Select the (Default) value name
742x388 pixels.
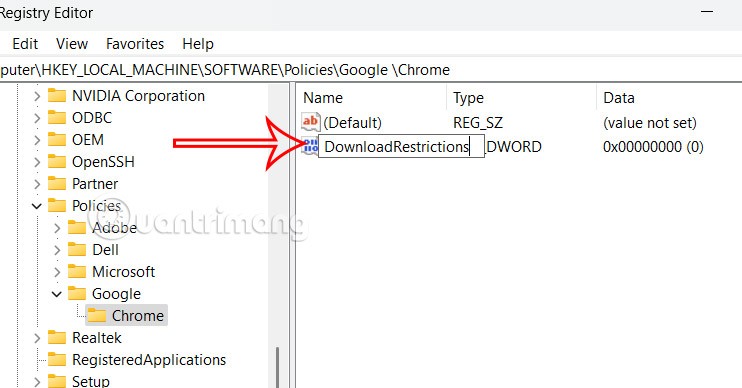(353, 123)
